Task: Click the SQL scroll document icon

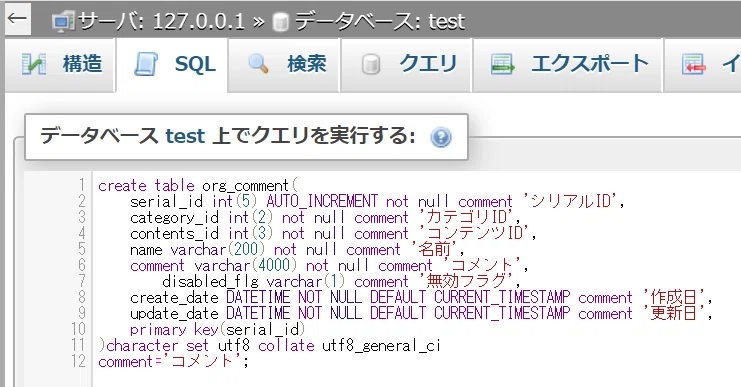Action: click(x=146, y=64)
